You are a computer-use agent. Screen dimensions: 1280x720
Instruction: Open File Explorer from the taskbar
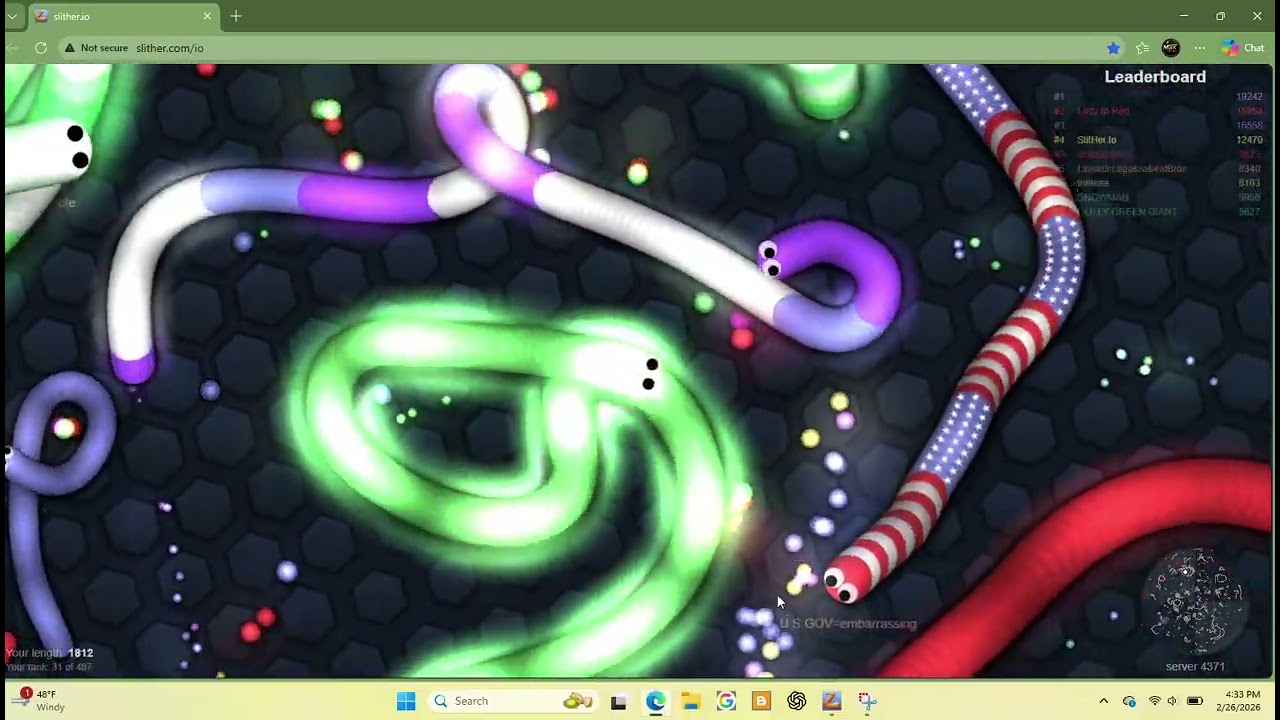[x=691, y=701]
